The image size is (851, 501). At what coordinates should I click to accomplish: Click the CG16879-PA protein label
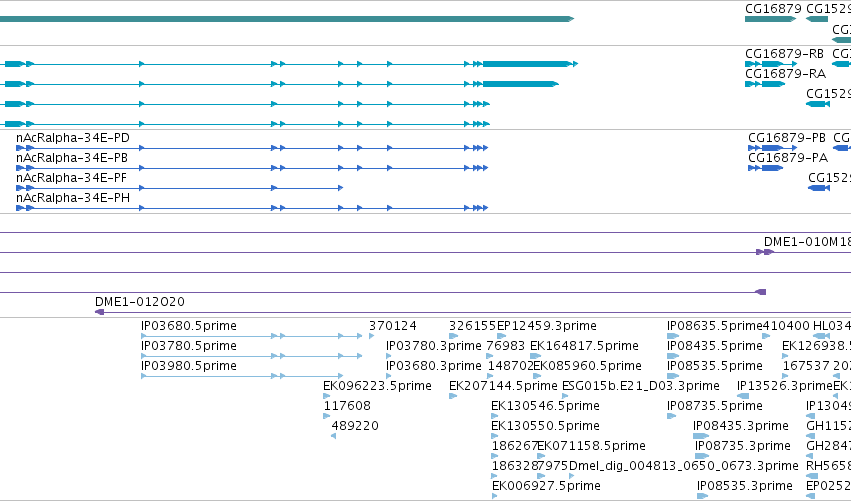788,158
